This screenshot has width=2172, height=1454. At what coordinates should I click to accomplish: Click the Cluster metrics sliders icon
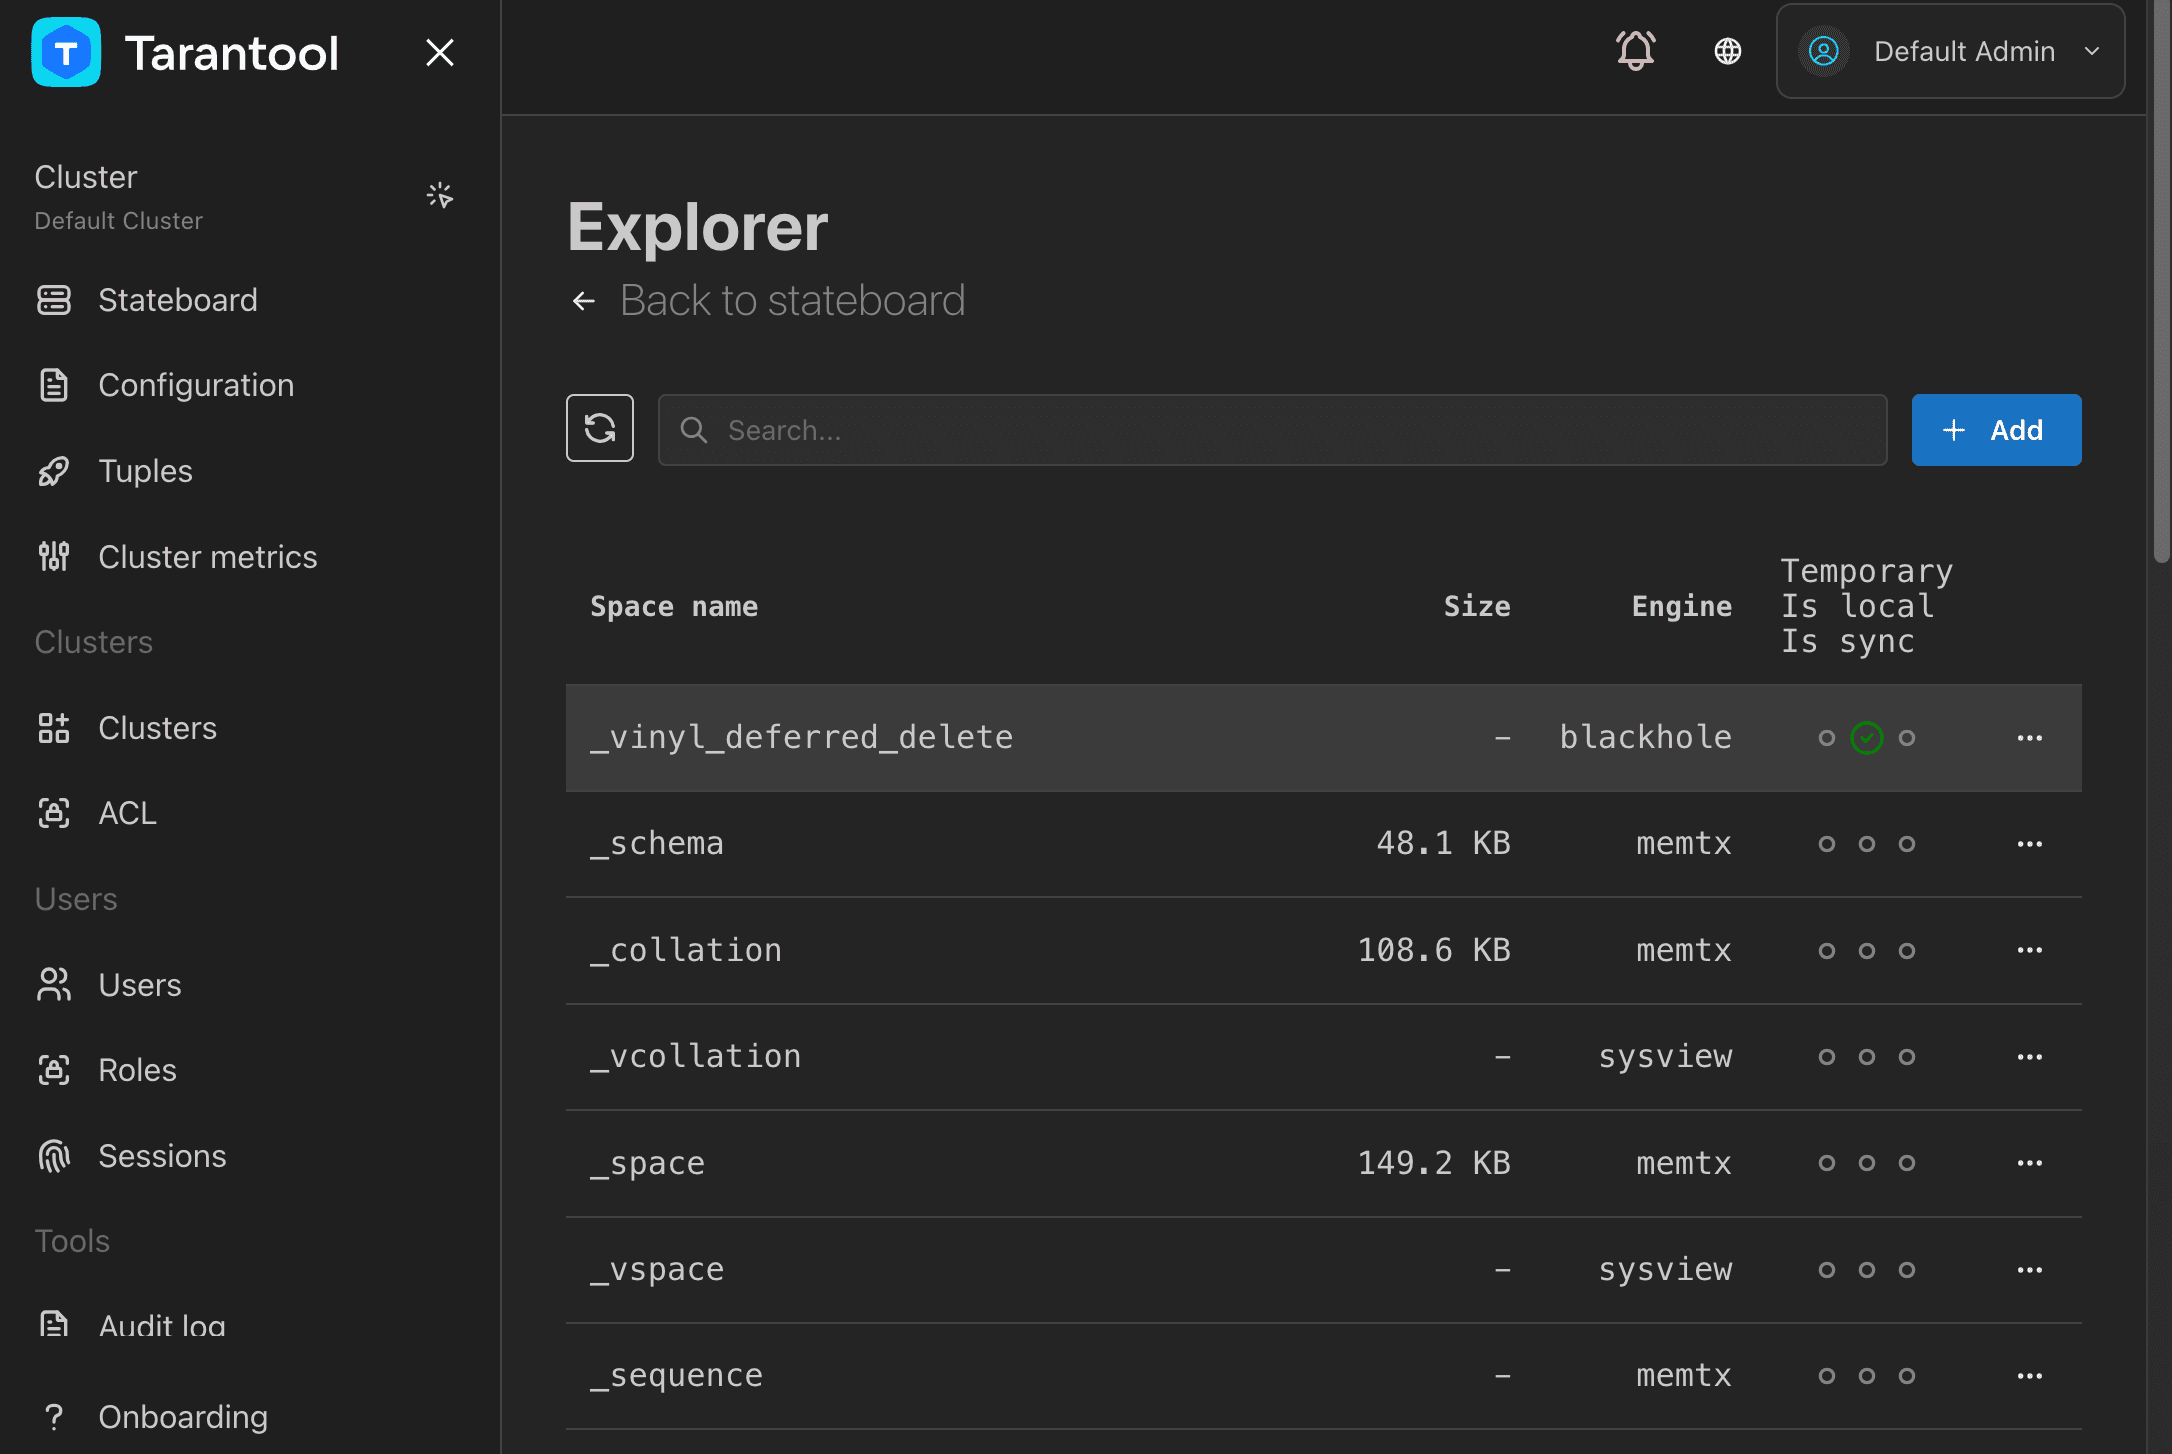(x=54, y=557)
